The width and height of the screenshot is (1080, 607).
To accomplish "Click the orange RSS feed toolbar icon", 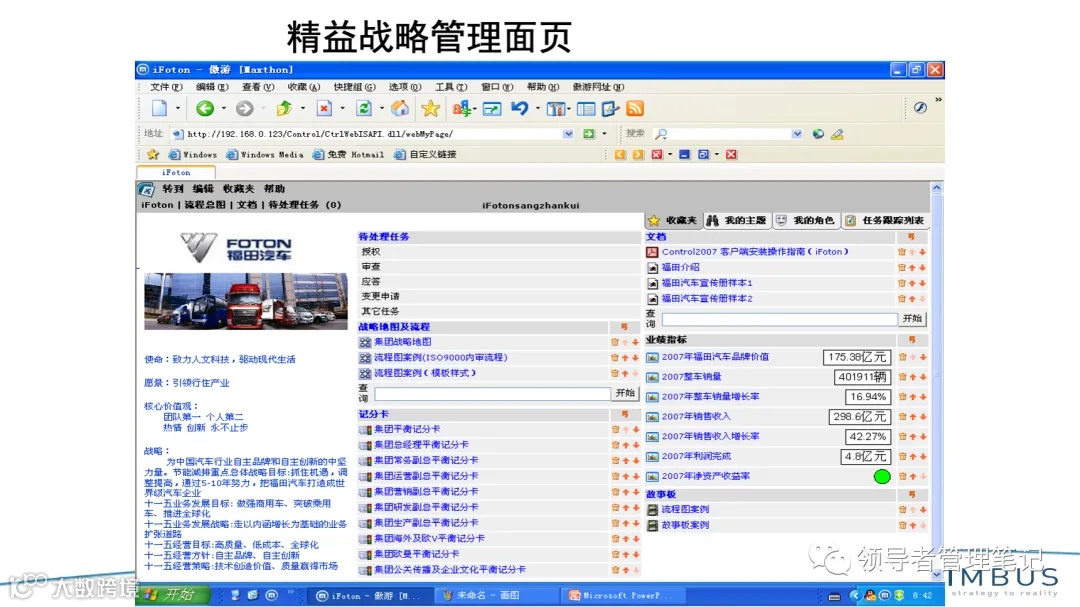I will (636, 106).
